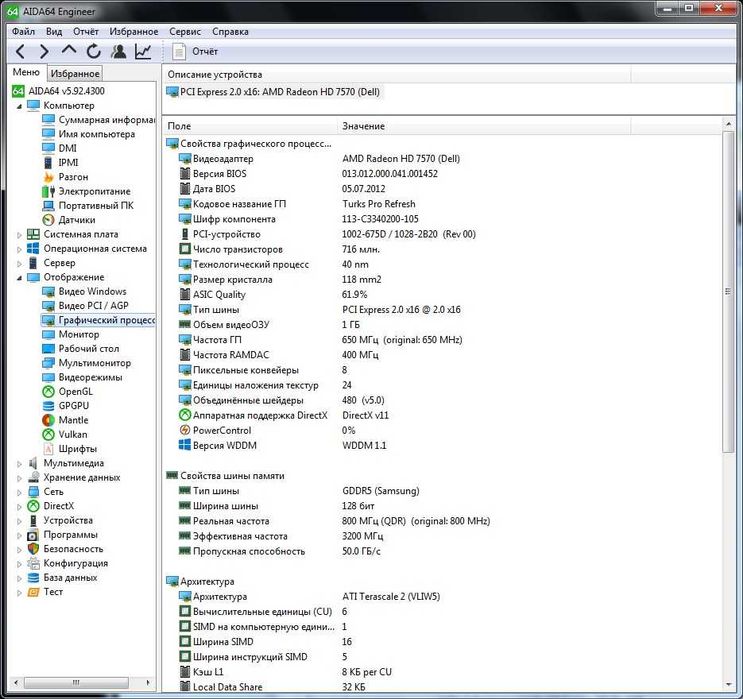743x699 pixels.
Task: Click the Отчёт report button in toolbar
Action: [x=195, y=51]
